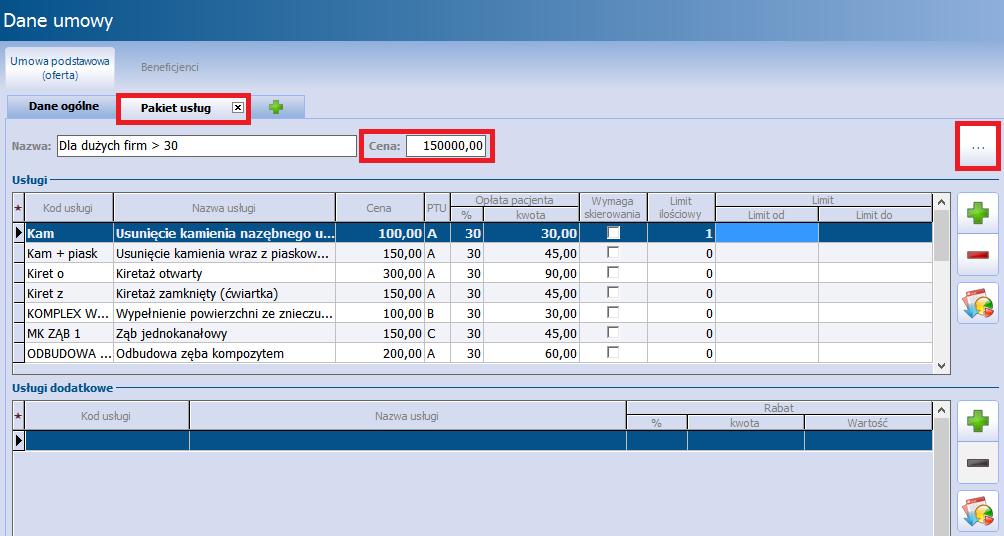
Task: Click the Limit ilościowy value 1 in Kam row
Action: click(x=681, y=233)
